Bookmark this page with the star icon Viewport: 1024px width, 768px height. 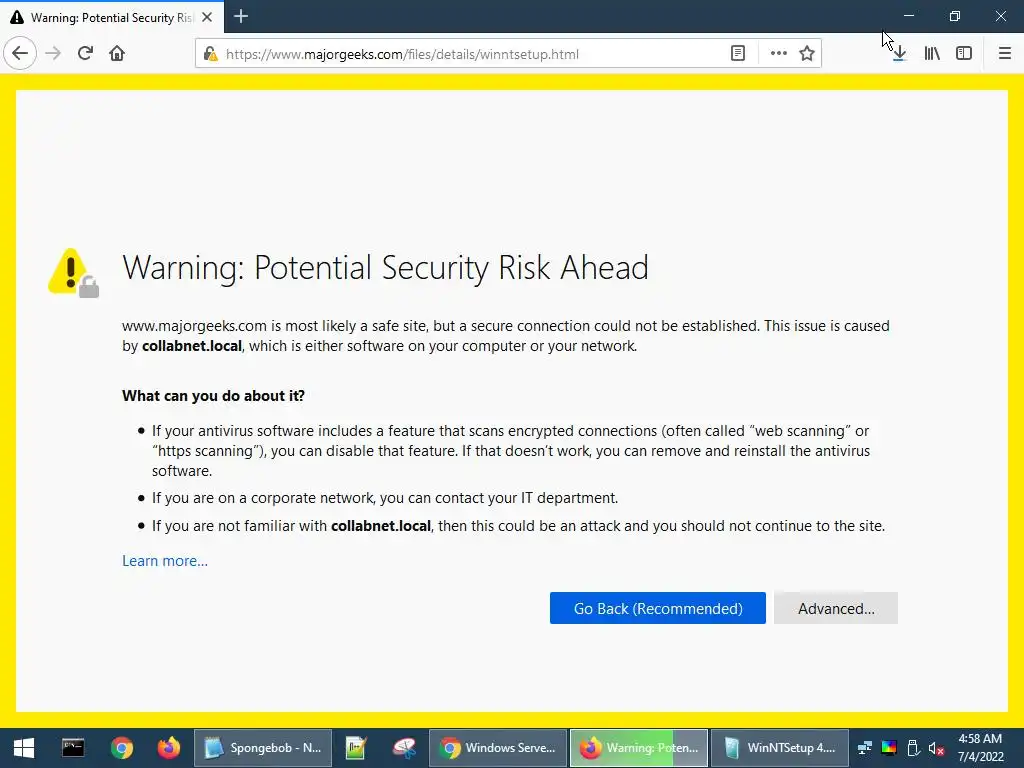pos(807,54)
